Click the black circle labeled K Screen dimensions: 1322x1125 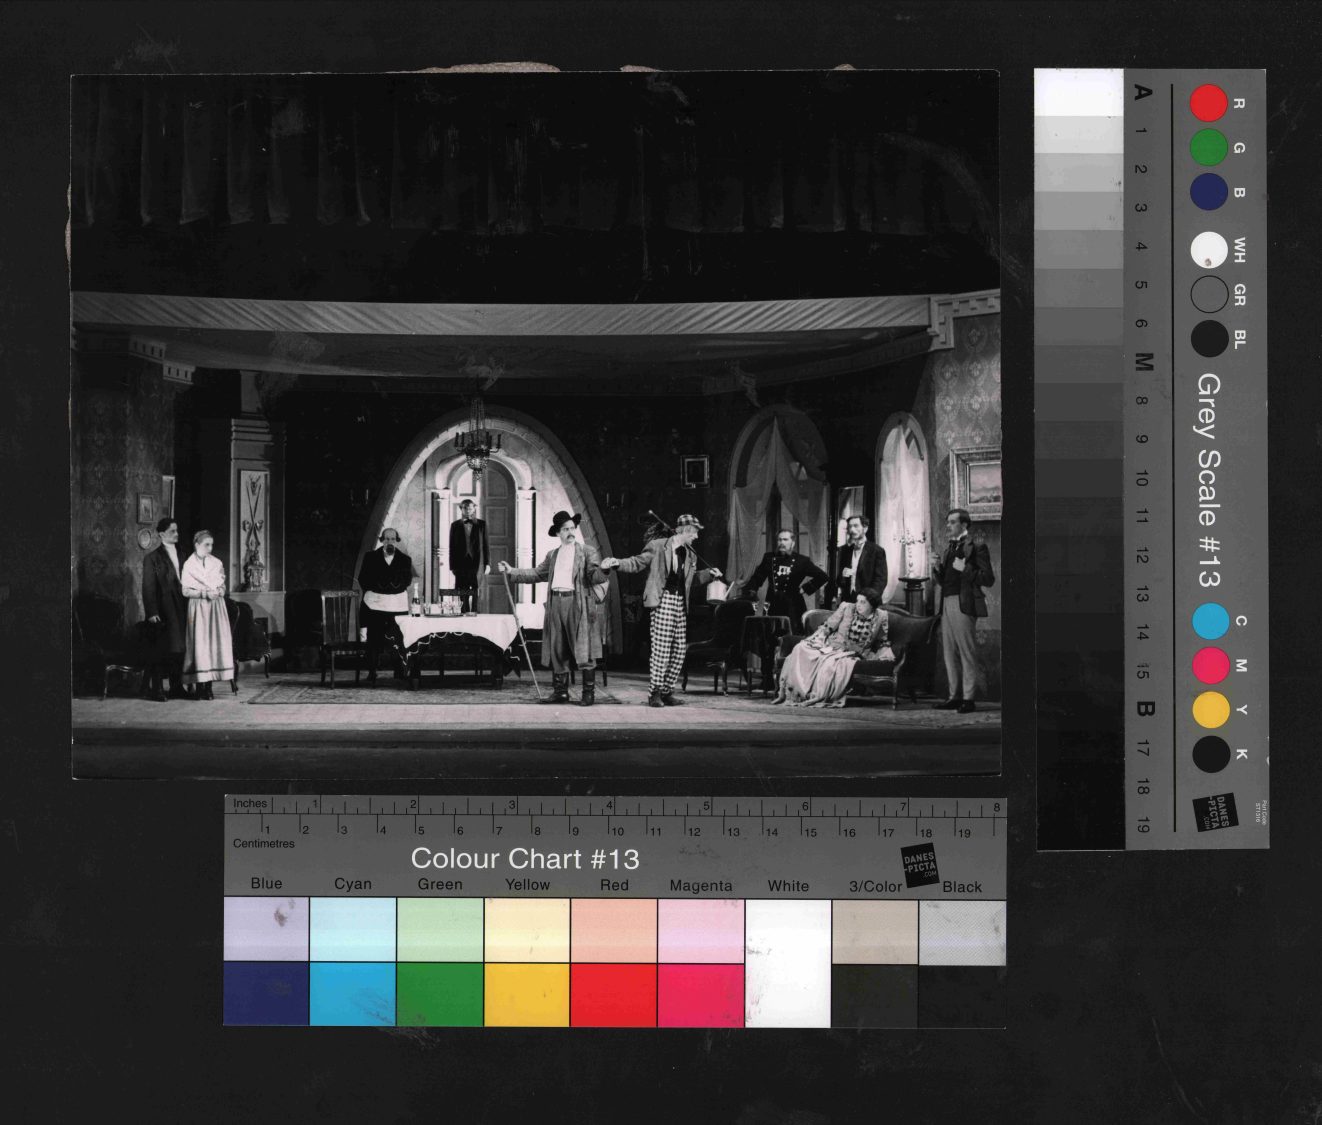click(x=1210, y=754)
